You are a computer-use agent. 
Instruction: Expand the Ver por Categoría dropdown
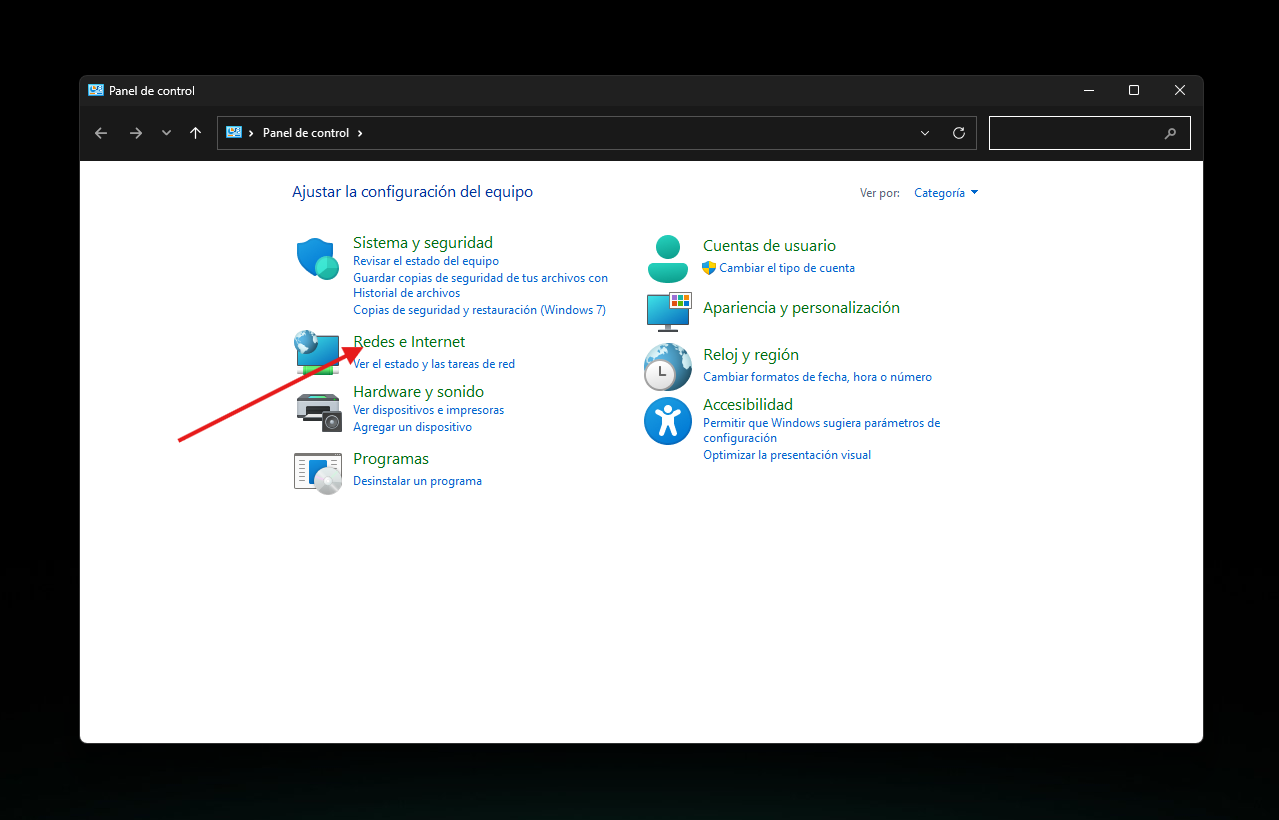tap(946, 193)
